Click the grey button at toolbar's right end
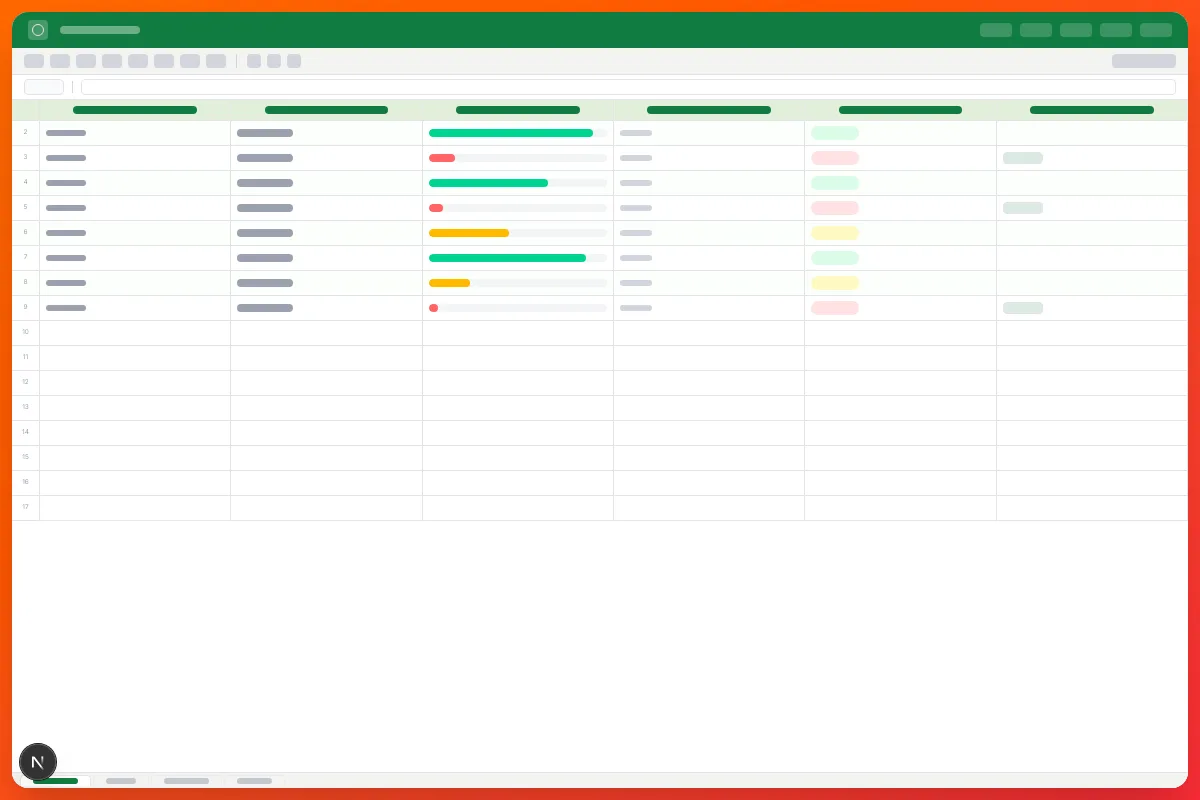 pyautogui.click(x=1144, y=61)
